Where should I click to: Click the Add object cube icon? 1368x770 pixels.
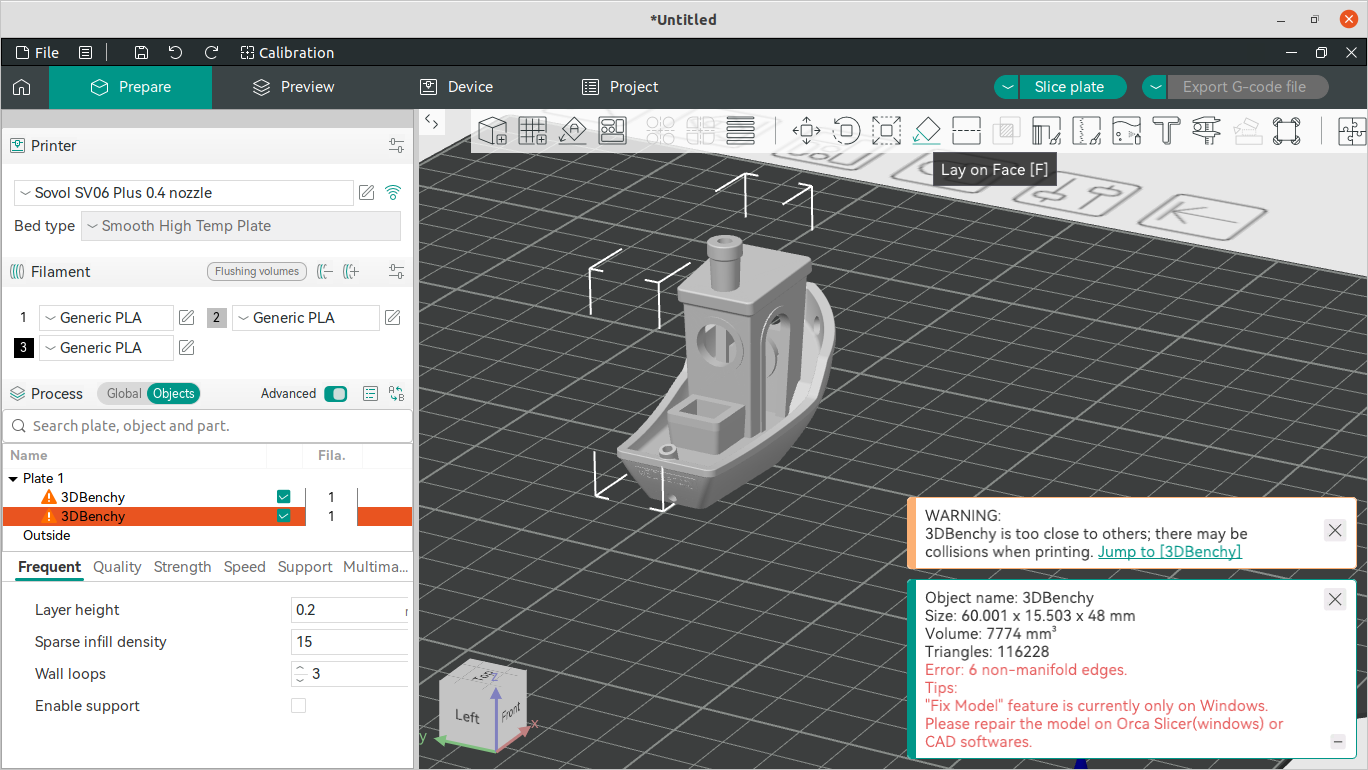(x=492, y=130)
